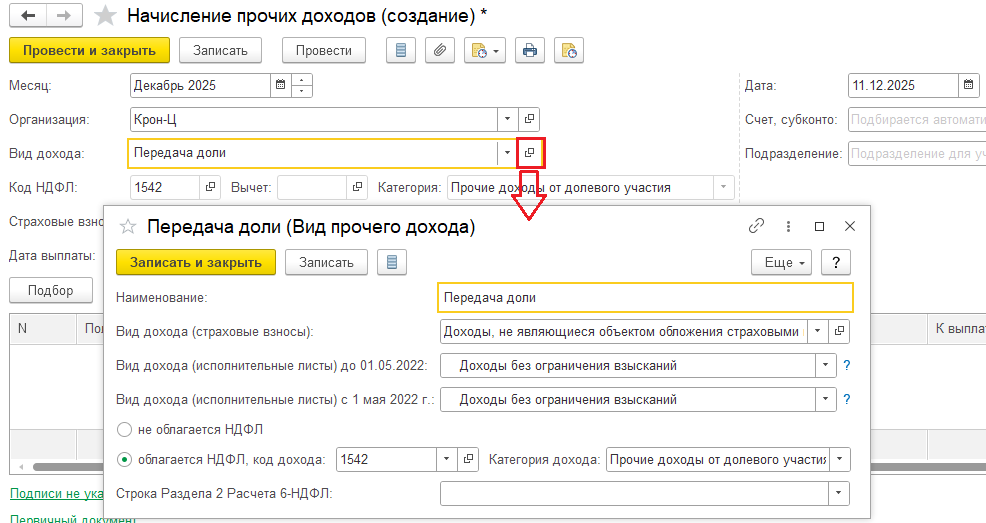This screenshot has width=986, height=523.
Task: Click the Подбор button
Action: (50, 290)
